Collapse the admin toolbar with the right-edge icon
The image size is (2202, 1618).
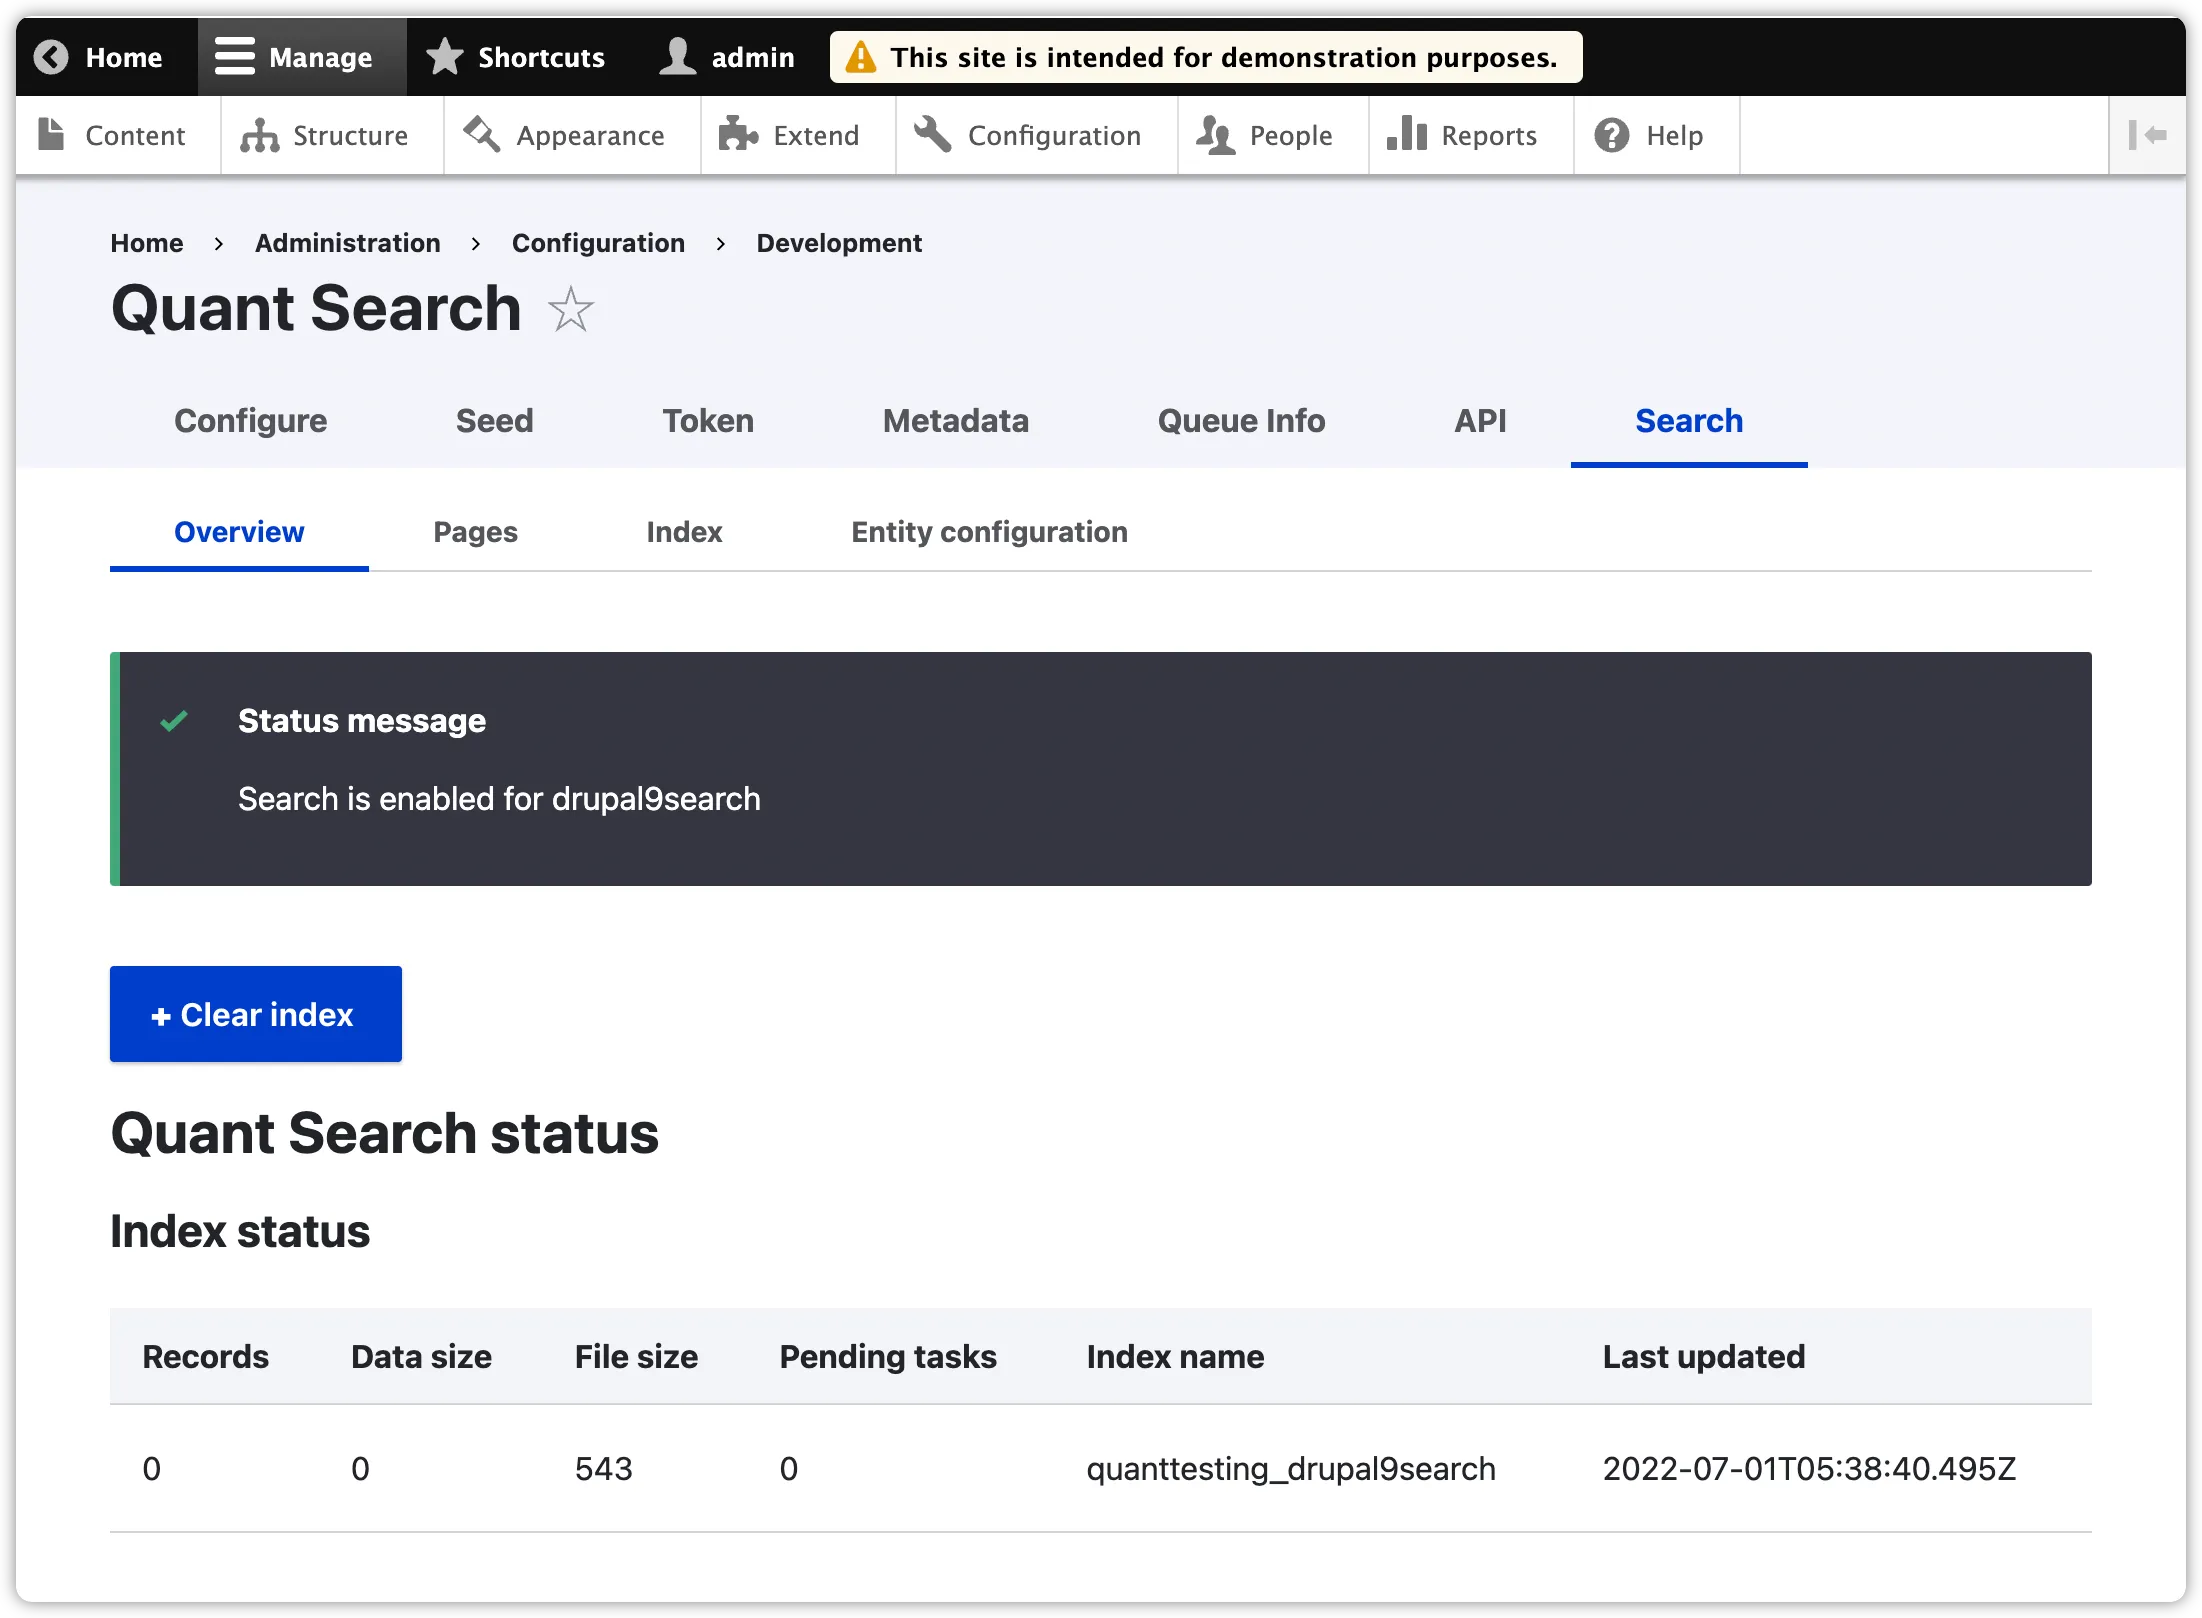[2149, 135]
